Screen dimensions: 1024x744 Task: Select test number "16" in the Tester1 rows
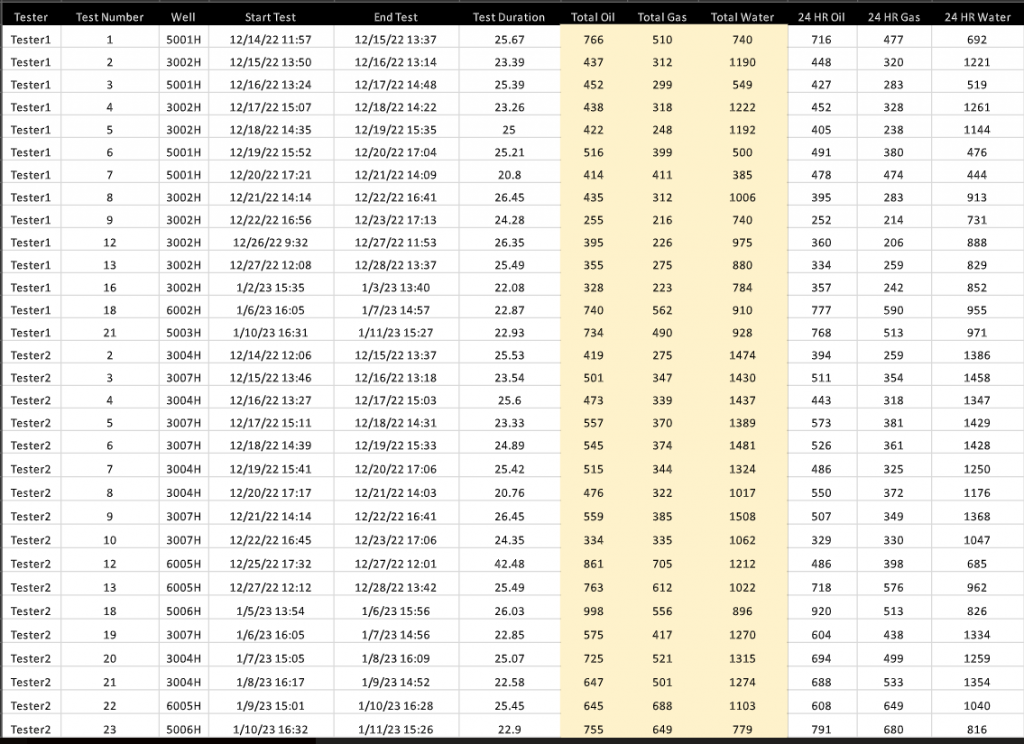(110, 287)
